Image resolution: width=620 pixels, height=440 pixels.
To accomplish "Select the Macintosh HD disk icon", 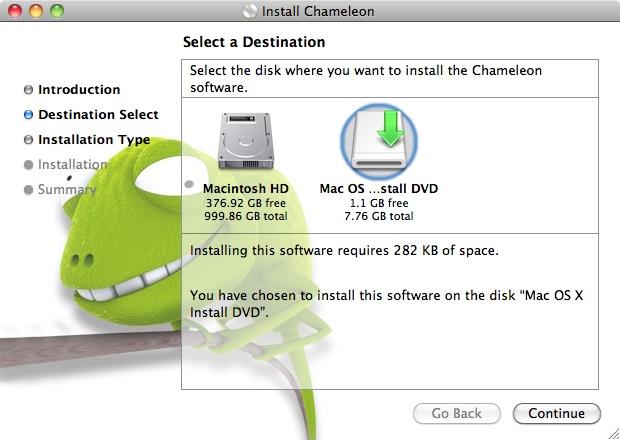I will click(246, 141).
